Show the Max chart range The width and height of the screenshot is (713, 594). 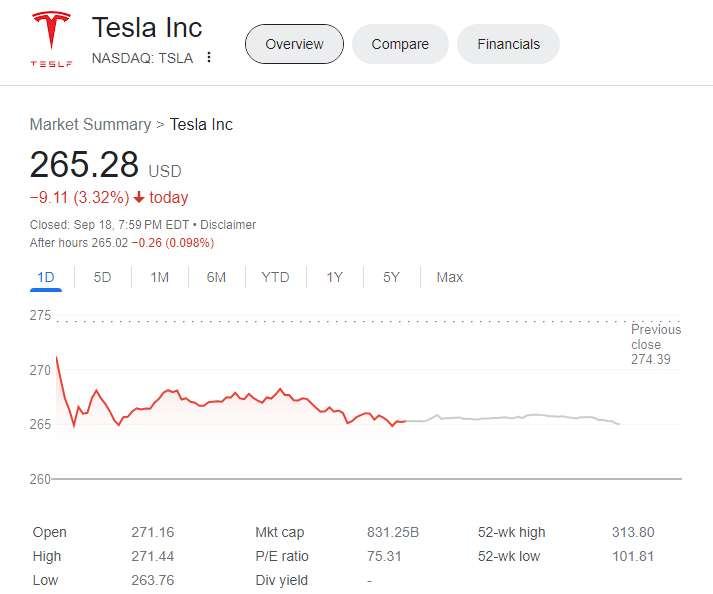click(x=449, y=277)
